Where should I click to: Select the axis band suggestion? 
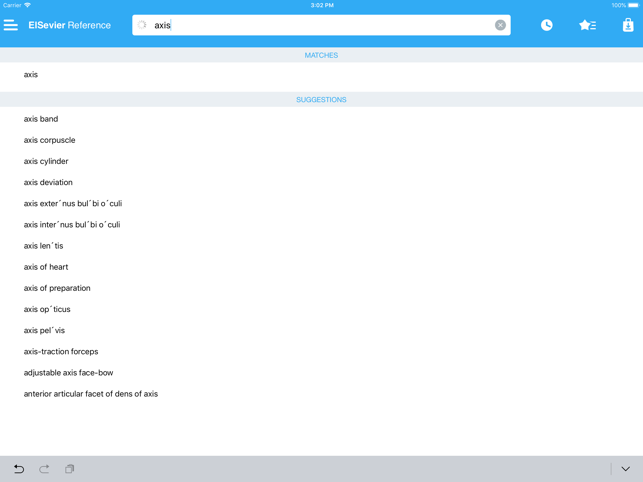click(41, 119)
